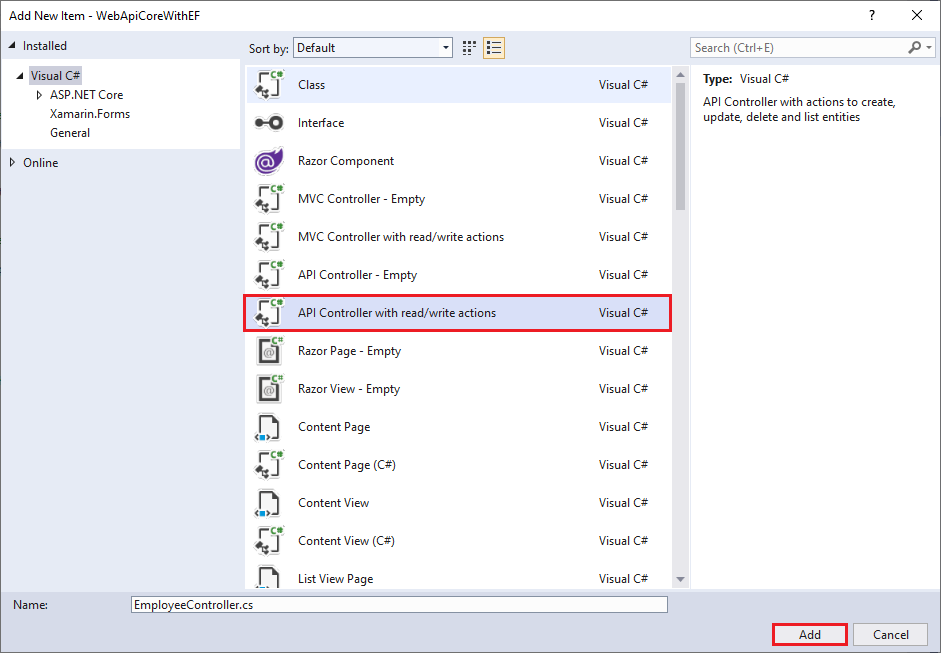941x653 pixels.
Task: Click the 'Class' template name
Action: [x=311, y=85]
